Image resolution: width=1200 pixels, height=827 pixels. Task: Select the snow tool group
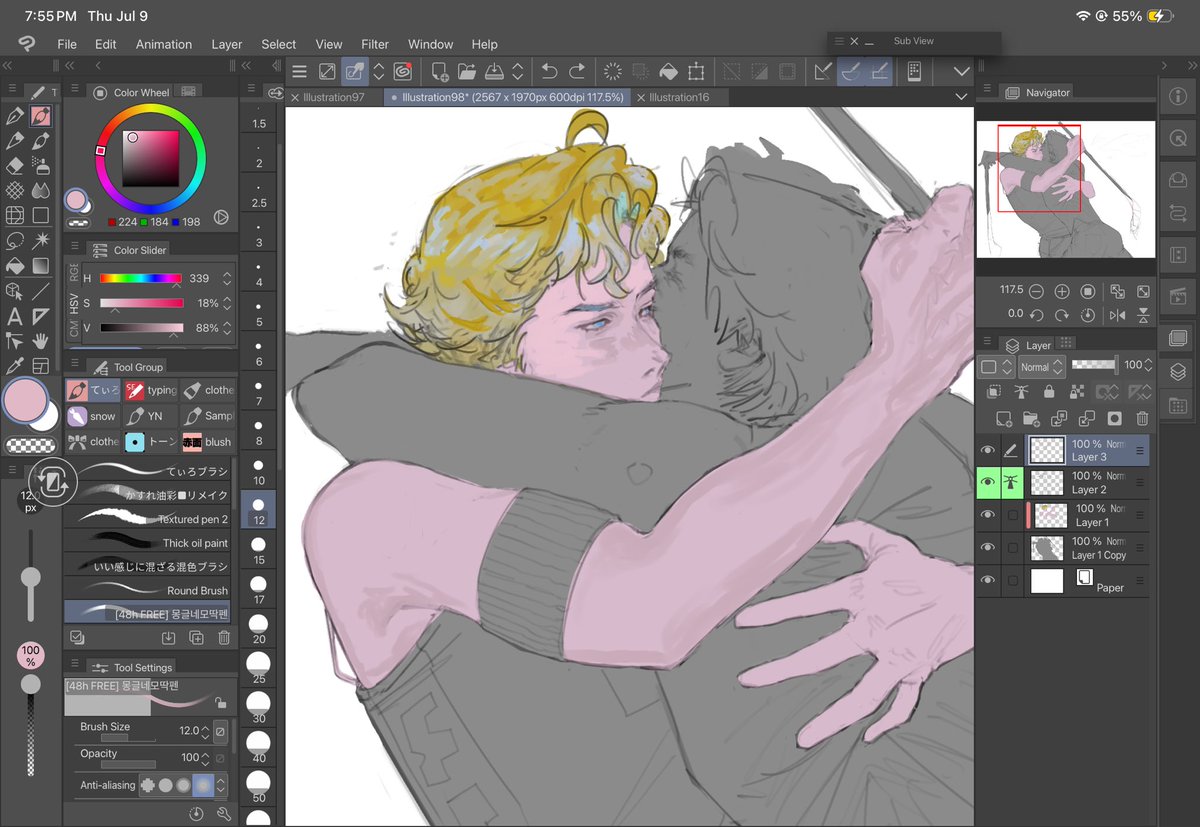click(92, 416)
